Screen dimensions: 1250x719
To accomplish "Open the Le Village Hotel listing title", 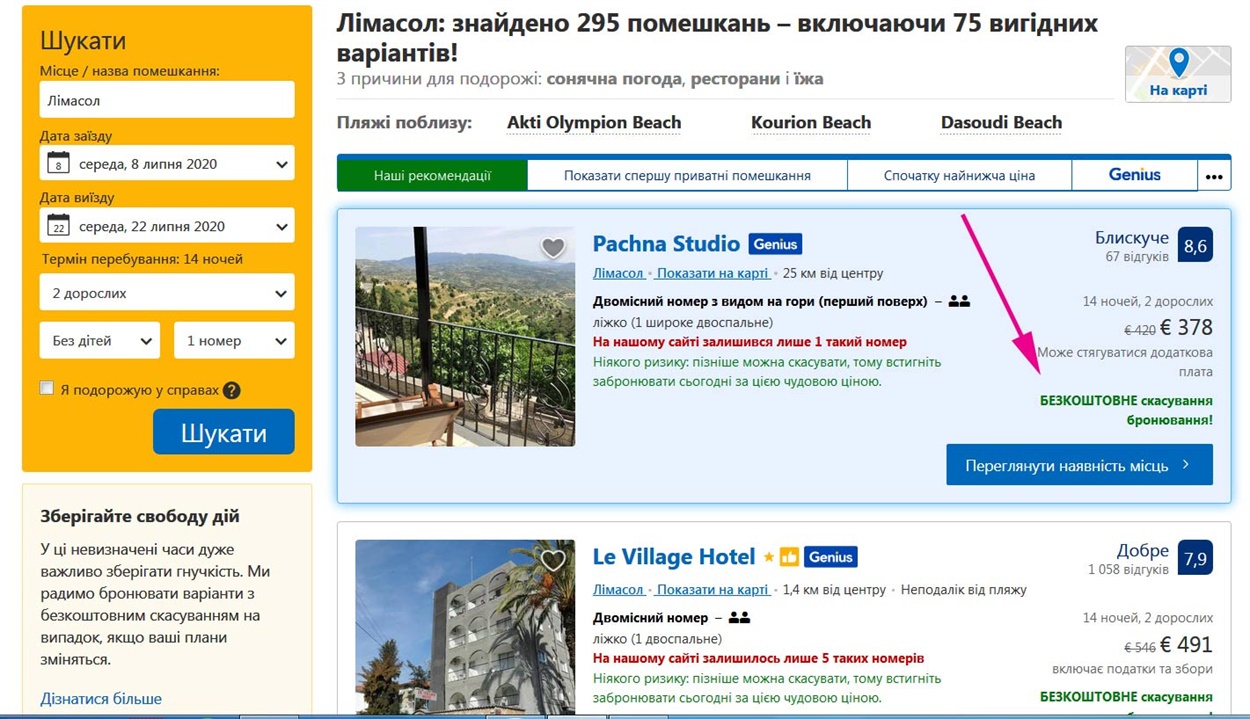I will click(674, 557).
